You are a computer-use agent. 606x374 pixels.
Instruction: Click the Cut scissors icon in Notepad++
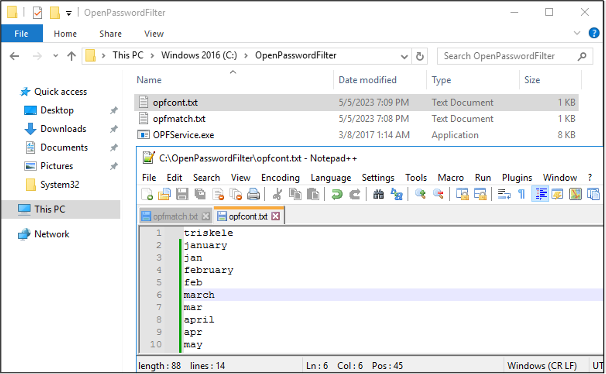click(277, 194)
